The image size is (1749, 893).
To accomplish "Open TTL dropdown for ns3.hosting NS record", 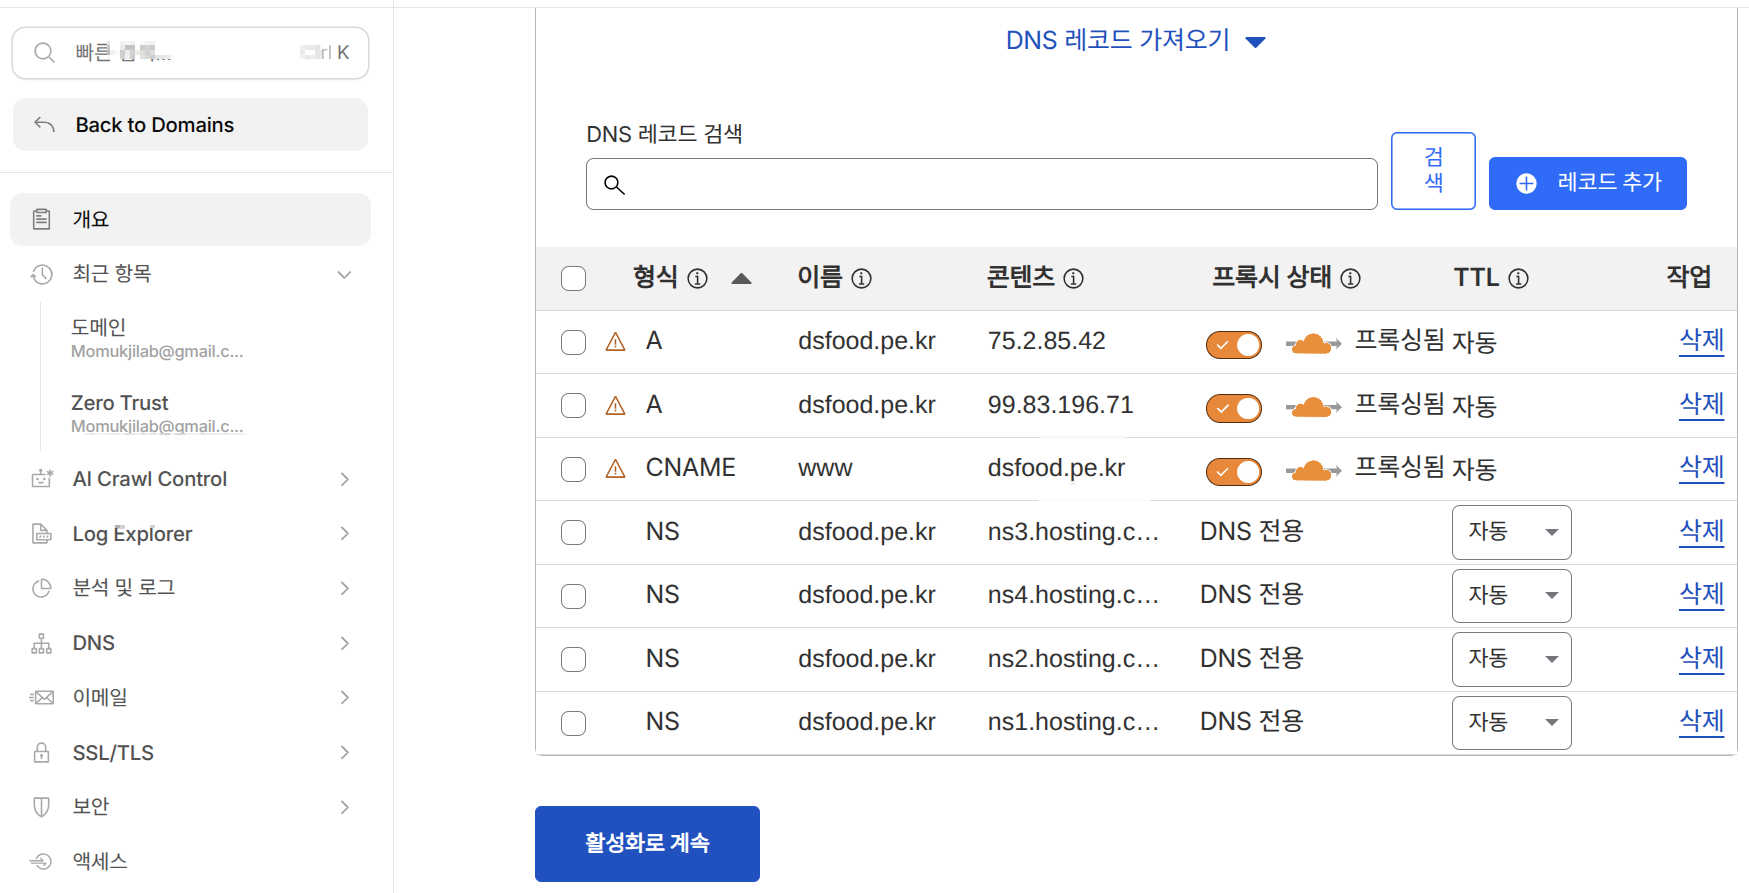I will (x=1511, y=532).
